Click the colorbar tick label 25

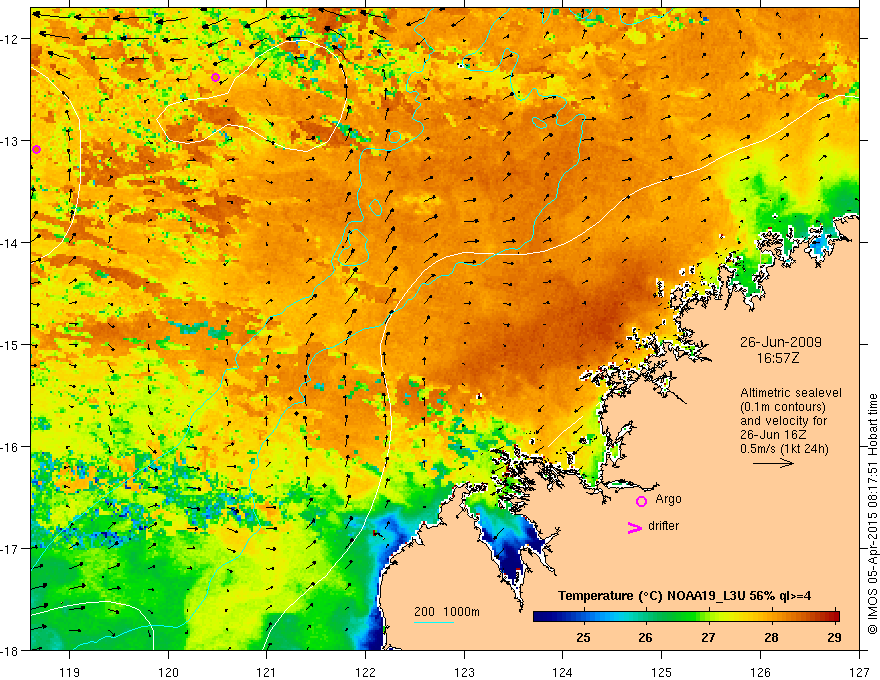(x=583, y=637)
